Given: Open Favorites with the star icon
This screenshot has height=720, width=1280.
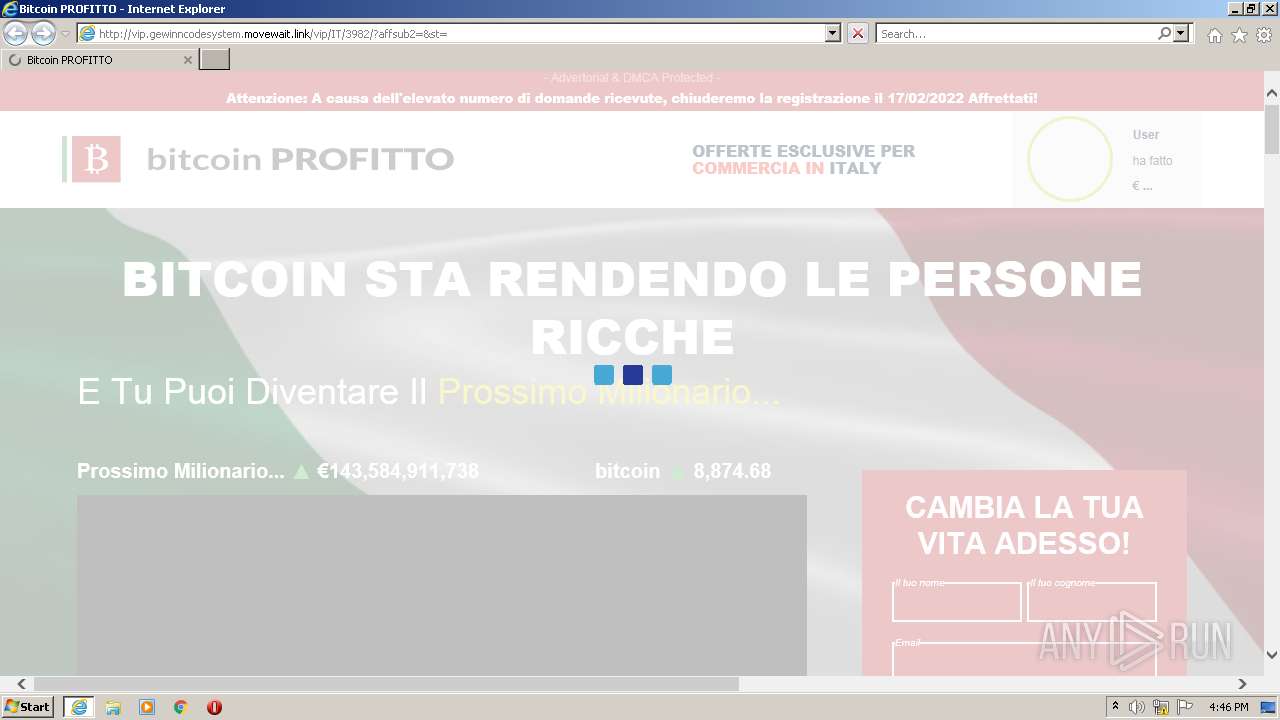Looking at the screenshot, I should 1239,35.
